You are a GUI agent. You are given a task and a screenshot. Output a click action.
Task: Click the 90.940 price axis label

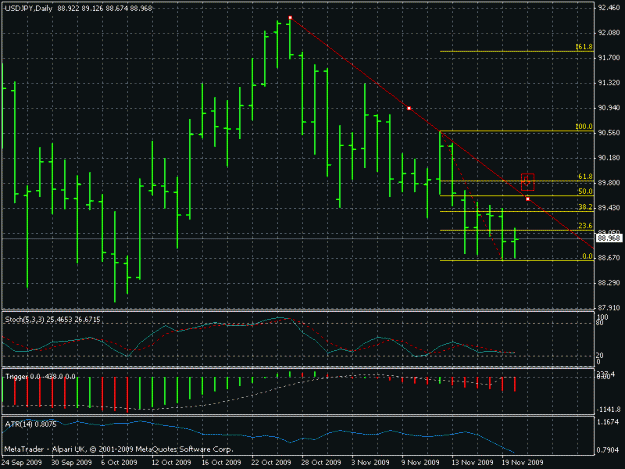[x=609, y=108]
